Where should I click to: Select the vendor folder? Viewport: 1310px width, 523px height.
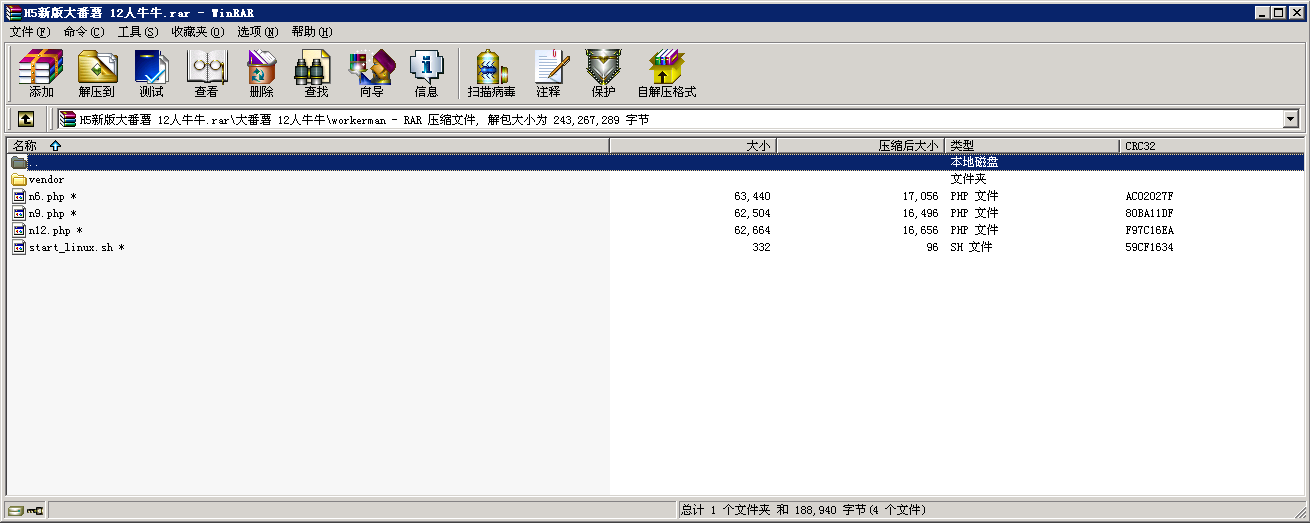point(46,180)
